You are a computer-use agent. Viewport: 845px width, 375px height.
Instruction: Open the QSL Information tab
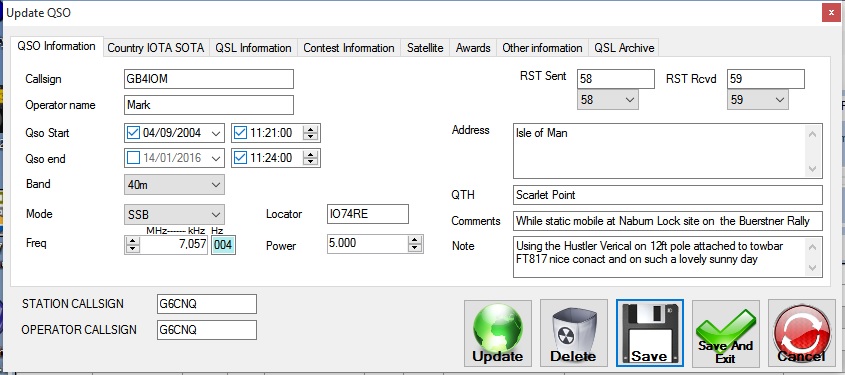253,48
